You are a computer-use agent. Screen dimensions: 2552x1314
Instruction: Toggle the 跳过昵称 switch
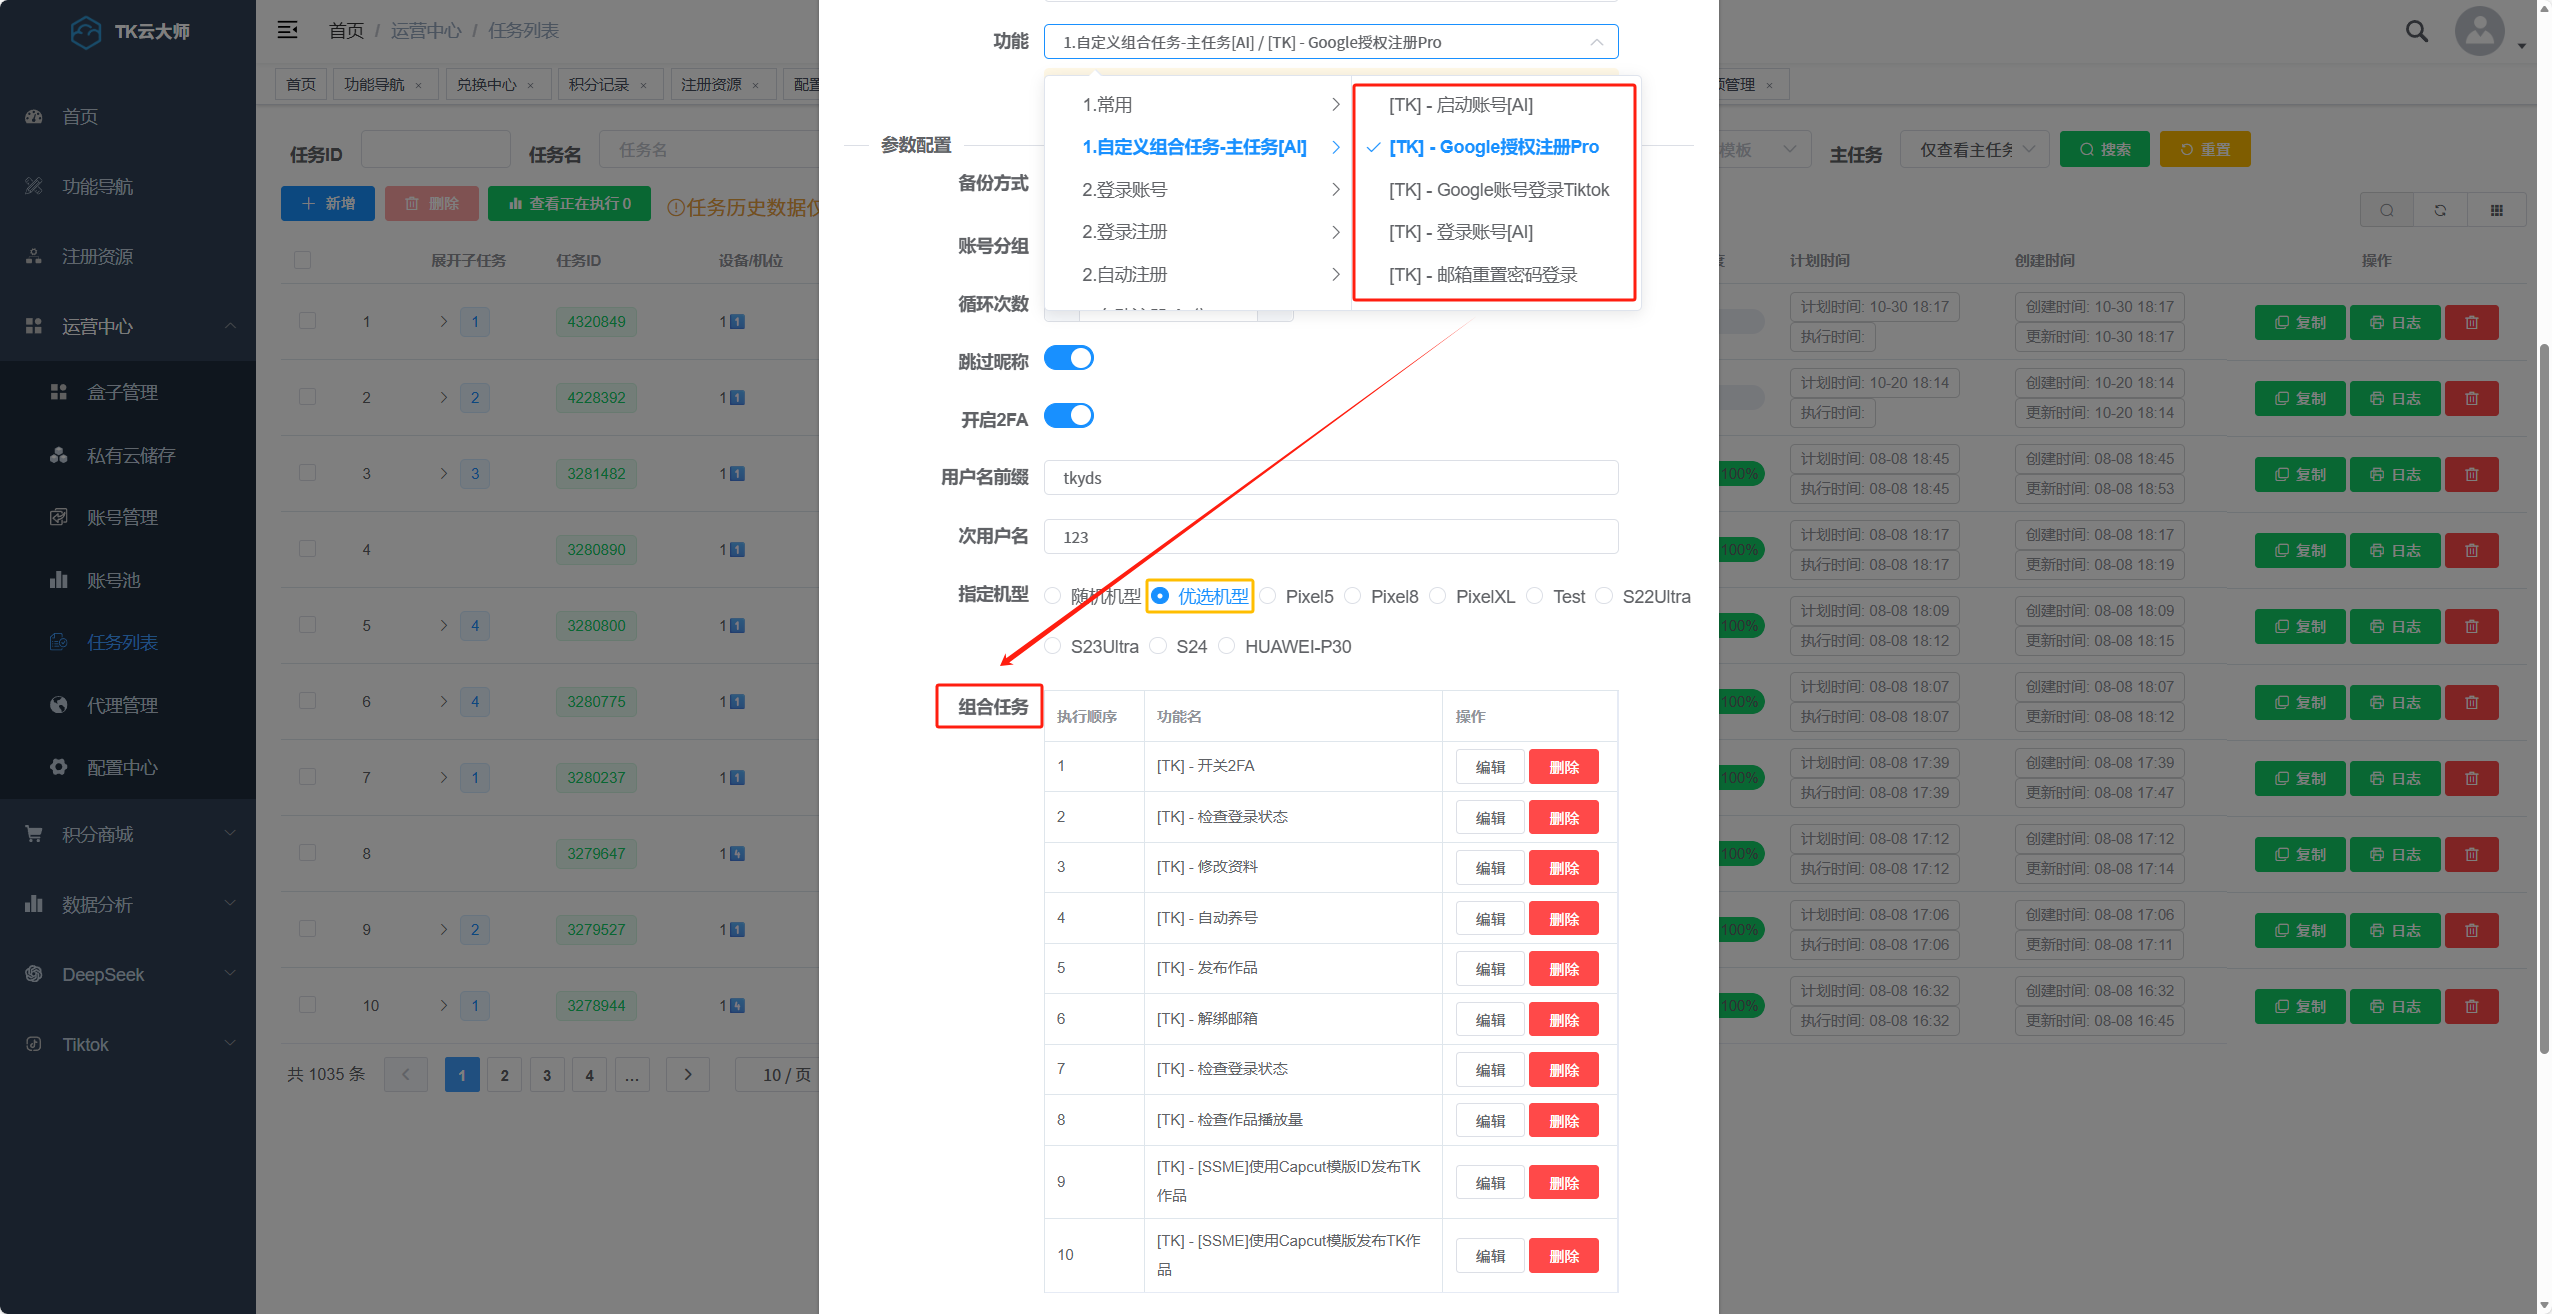(1068, 358)
